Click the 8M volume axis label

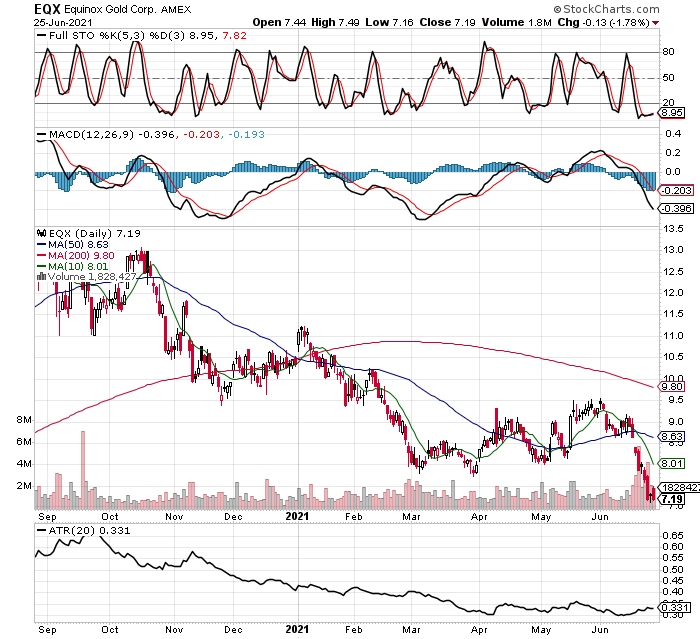coord(24,420)
